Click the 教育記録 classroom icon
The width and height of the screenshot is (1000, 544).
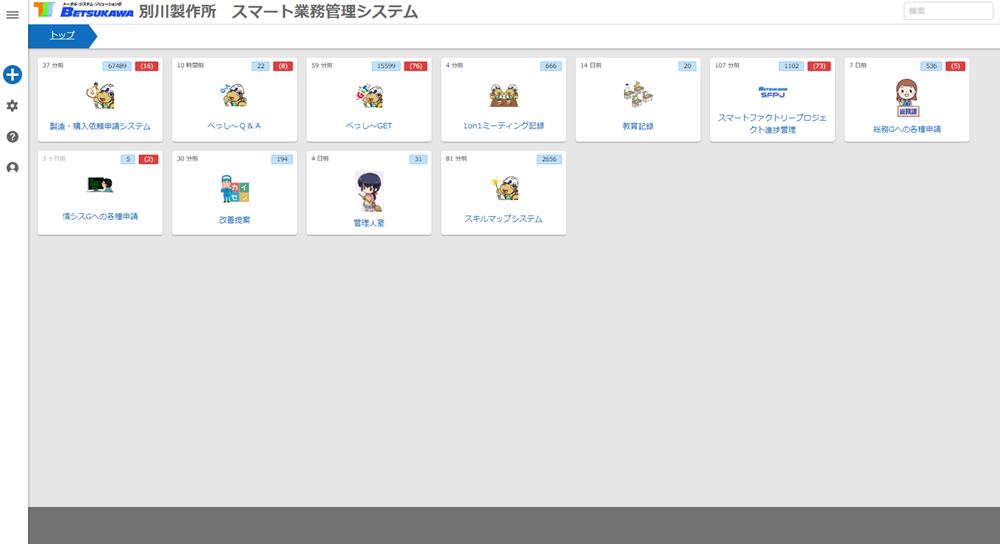pyautogui.click(x=637, y=95)
